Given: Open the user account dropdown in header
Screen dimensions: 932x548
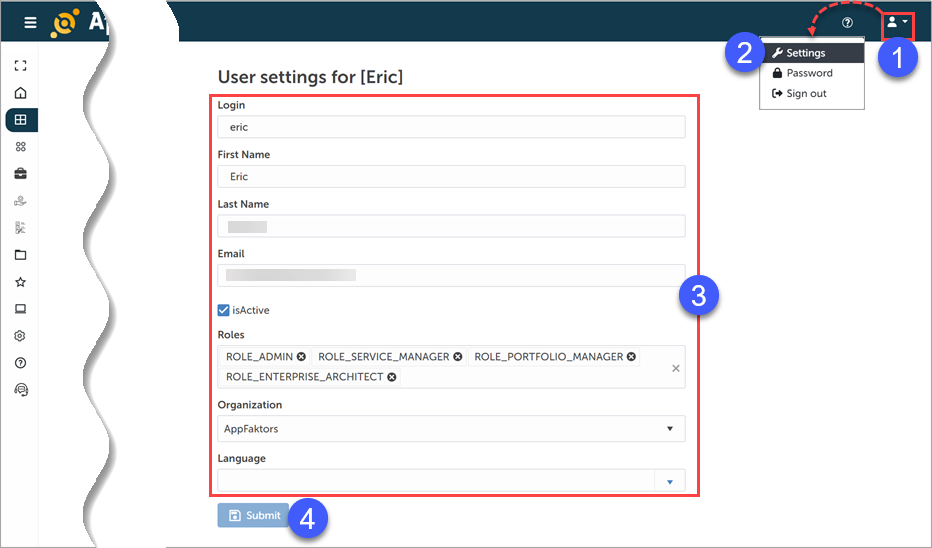Looking at the screenshot, I should [897, 22].
